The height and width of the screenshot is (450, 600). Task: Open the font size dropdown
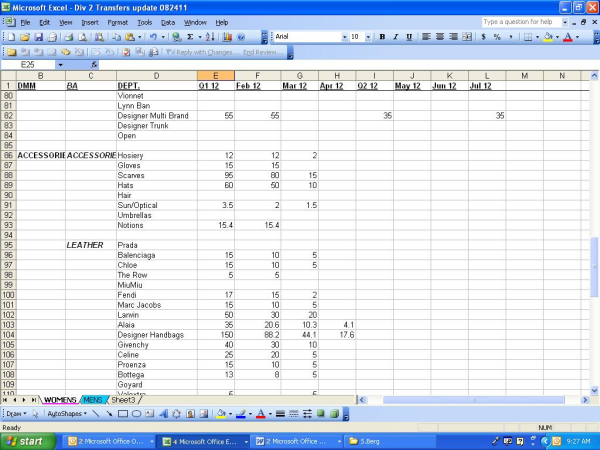[369, 37]
